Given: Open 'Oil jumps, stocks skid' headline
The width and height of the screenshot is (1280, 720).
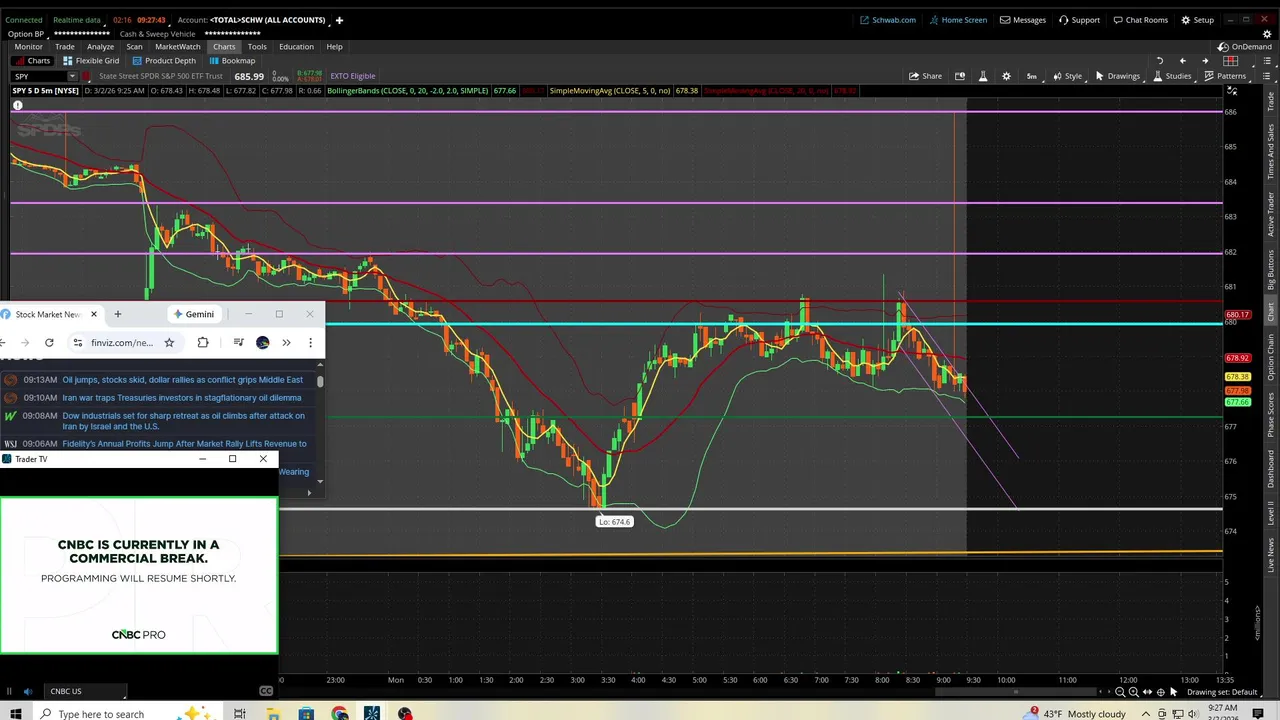Looking at the screenshot, I should (x=183, y=379).
